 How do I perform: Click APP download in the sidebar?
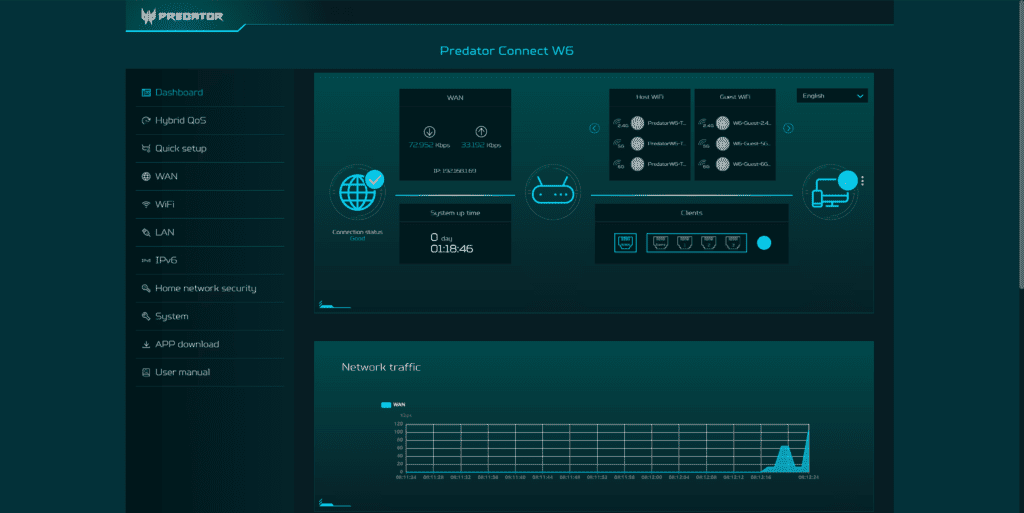[x=186, y=344]
